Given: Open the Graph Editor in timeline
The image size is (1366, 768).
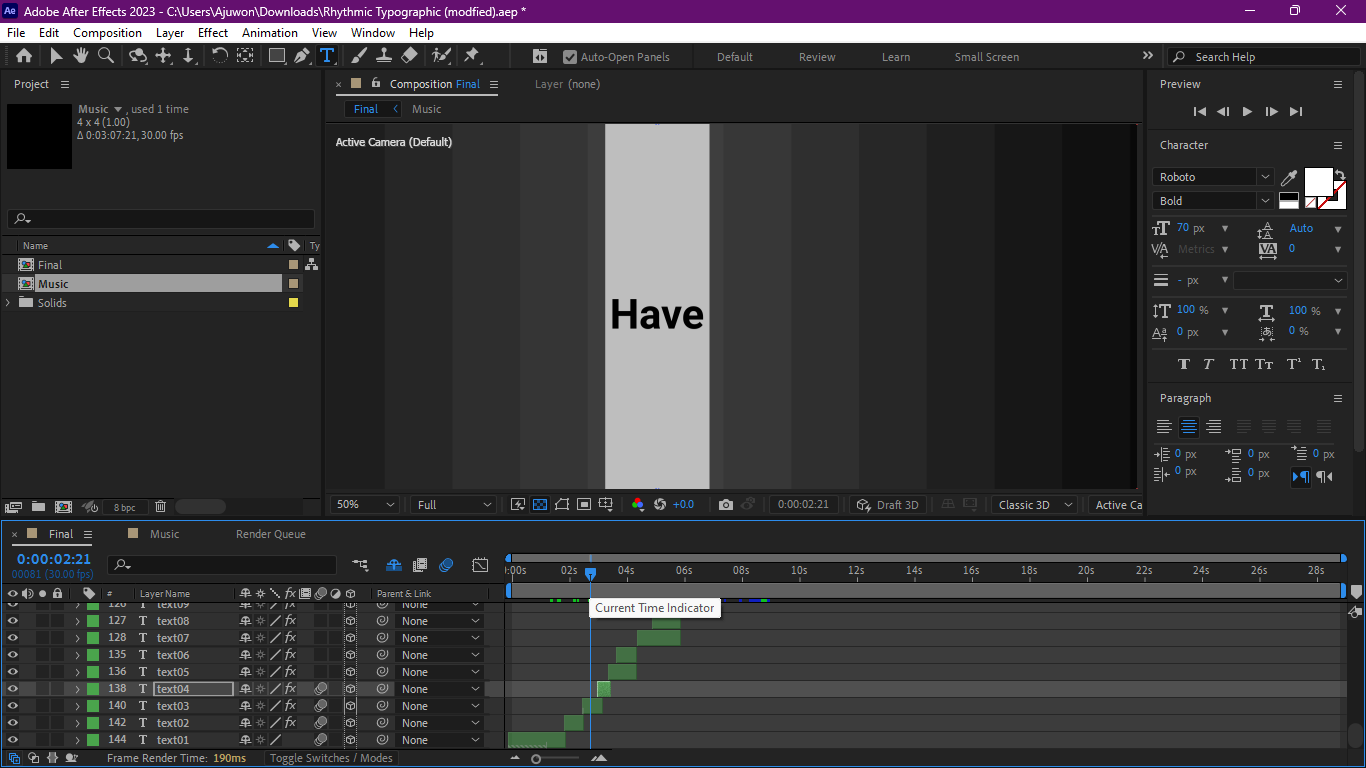Looking at the screenshot, I should tap(480, 565).
